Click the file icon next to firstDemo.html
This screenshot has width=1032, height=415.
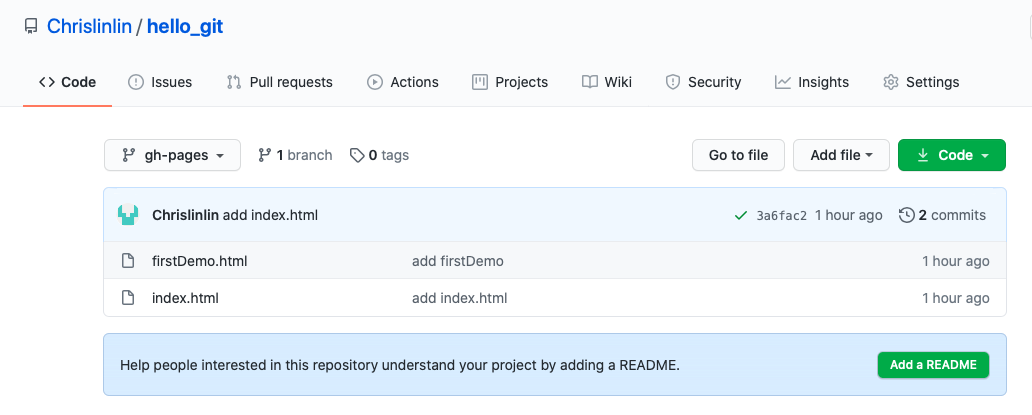128,261
